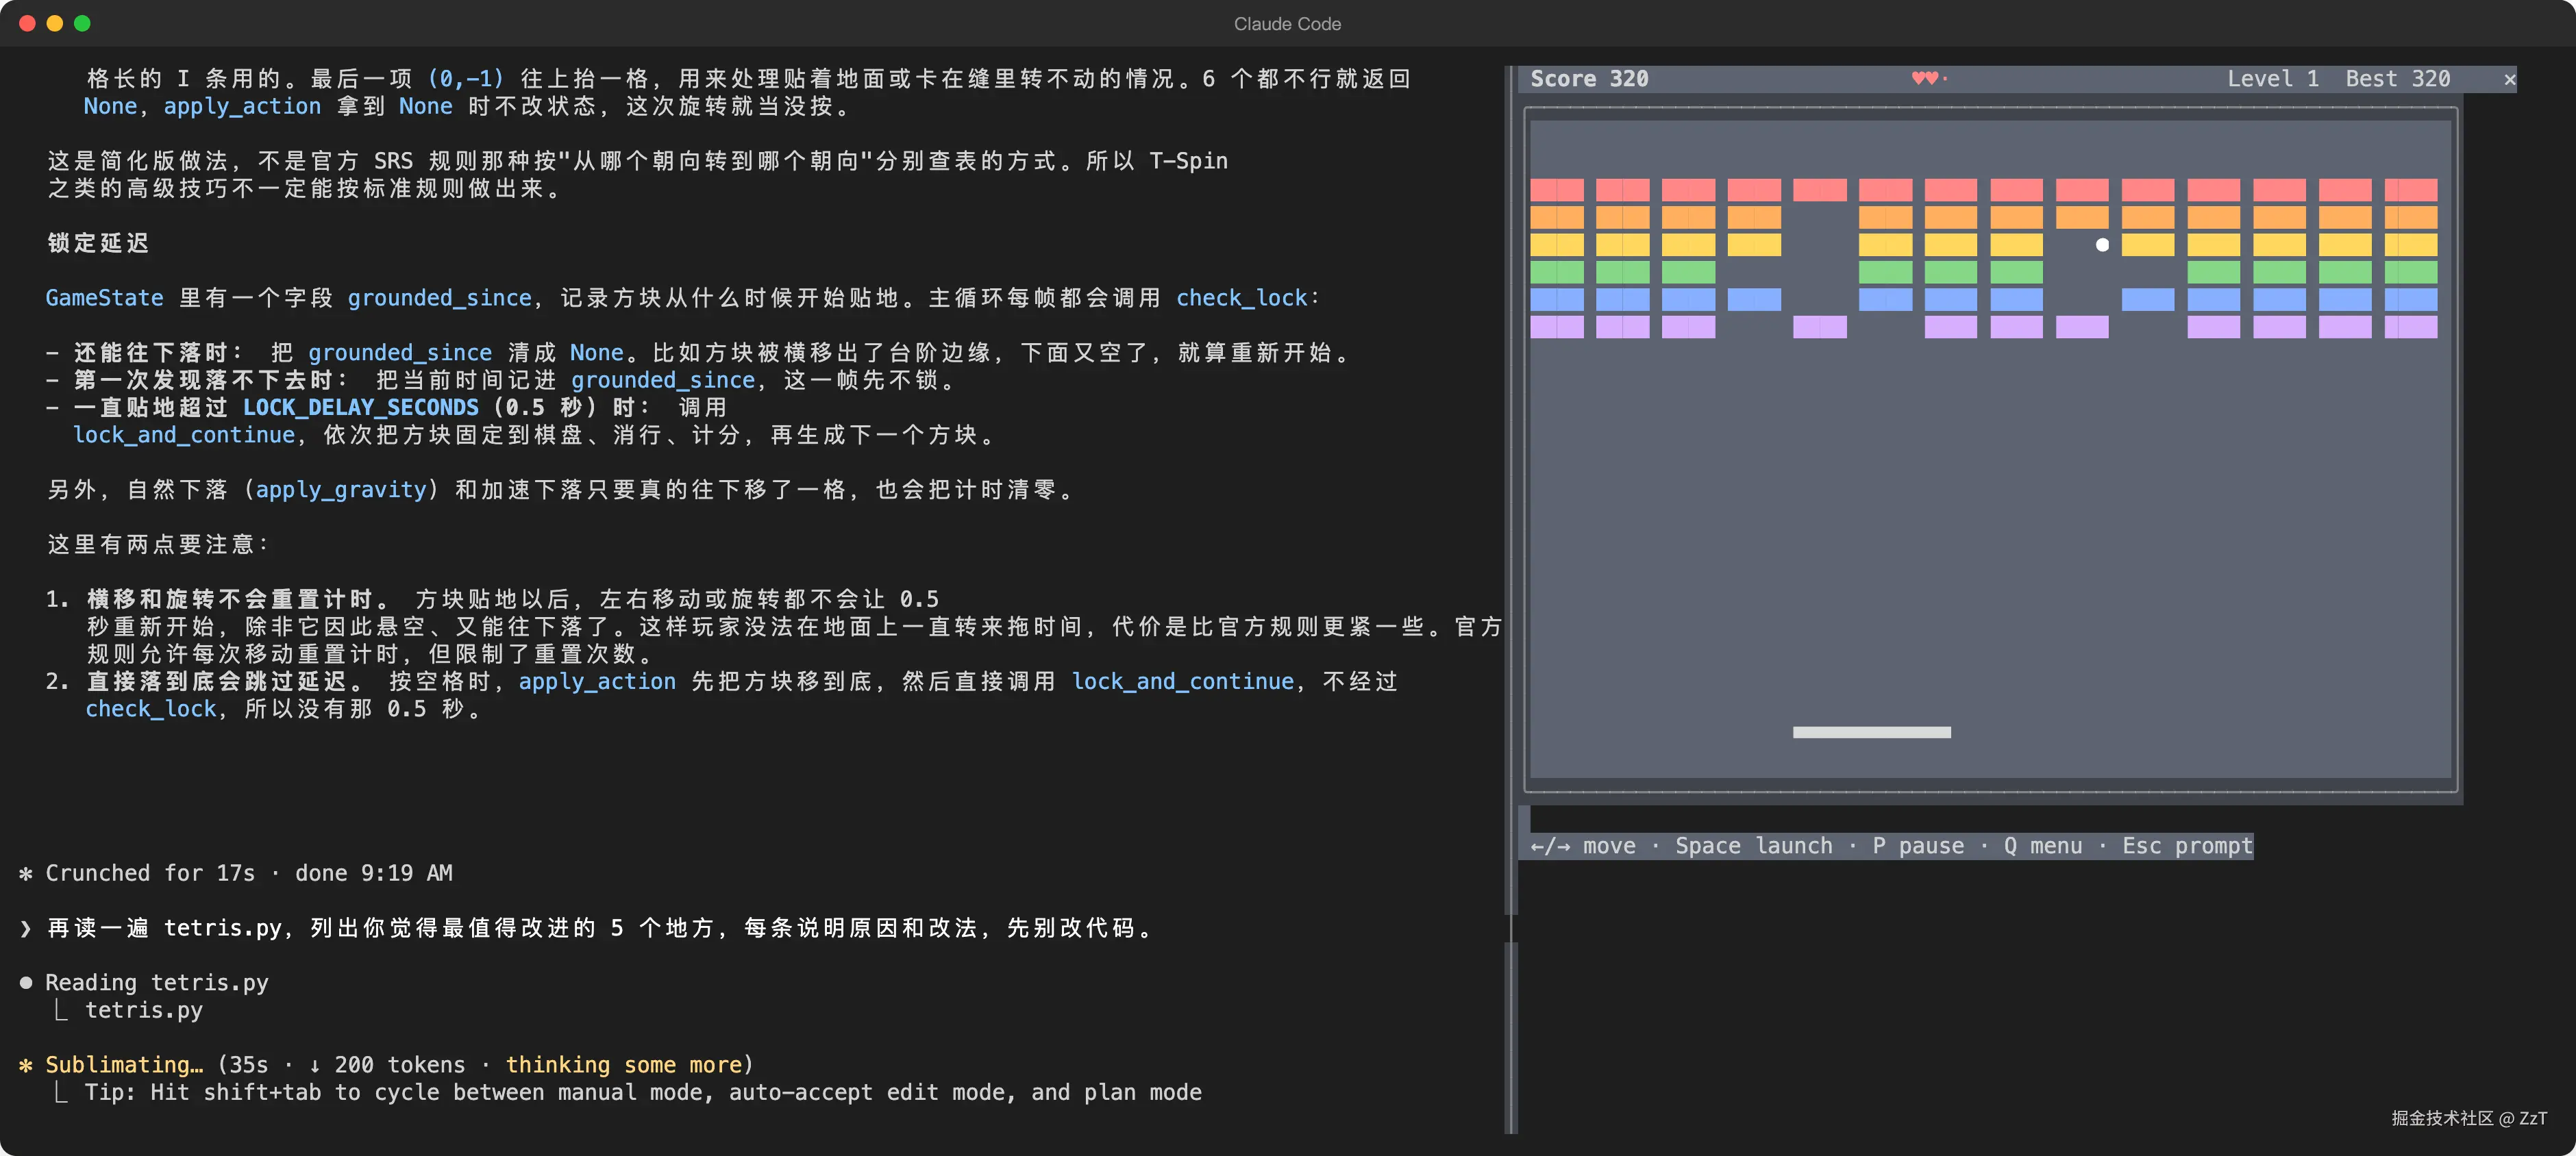Click the GameState identifier text
The height and width of the screenshot is (1156, 2576).
tap(105, 298)
